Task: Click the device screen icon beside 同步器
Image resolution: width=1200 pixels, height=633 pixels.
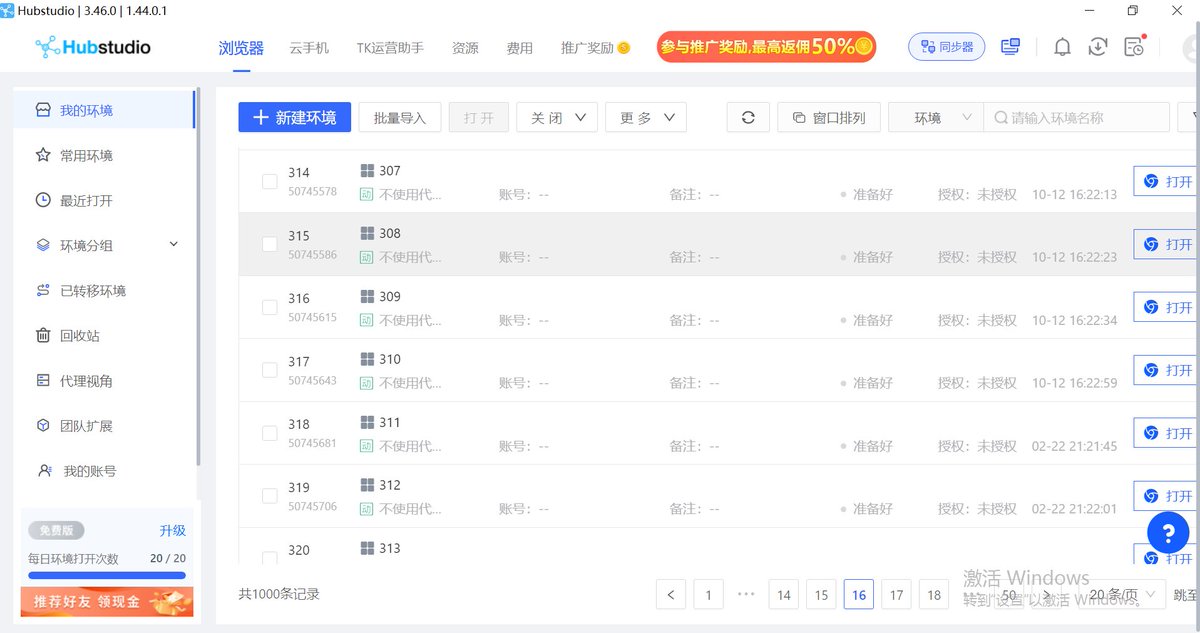Action: [1010, 47]
